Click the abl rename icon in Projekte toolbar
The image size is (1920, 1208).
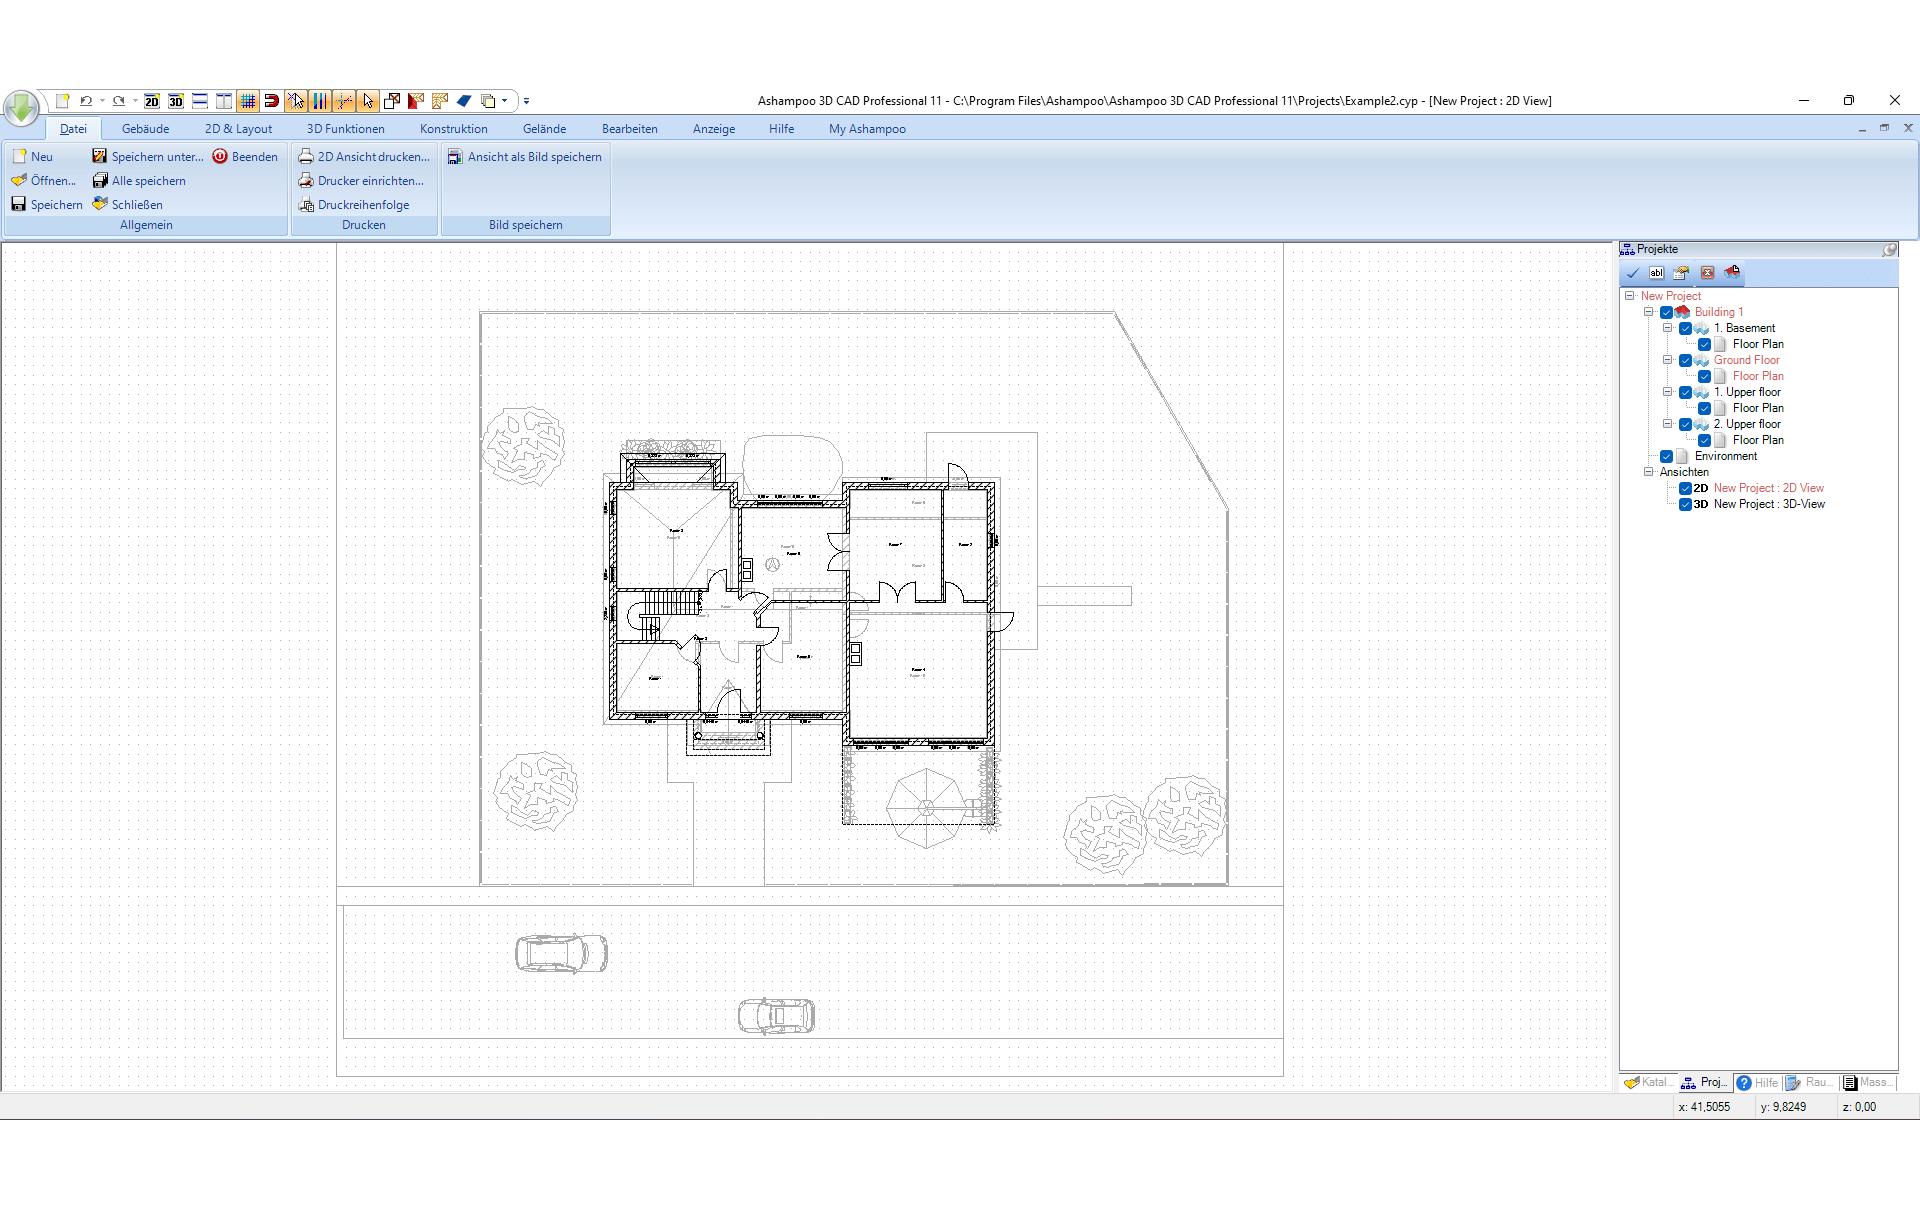[x=1657, y=273]
